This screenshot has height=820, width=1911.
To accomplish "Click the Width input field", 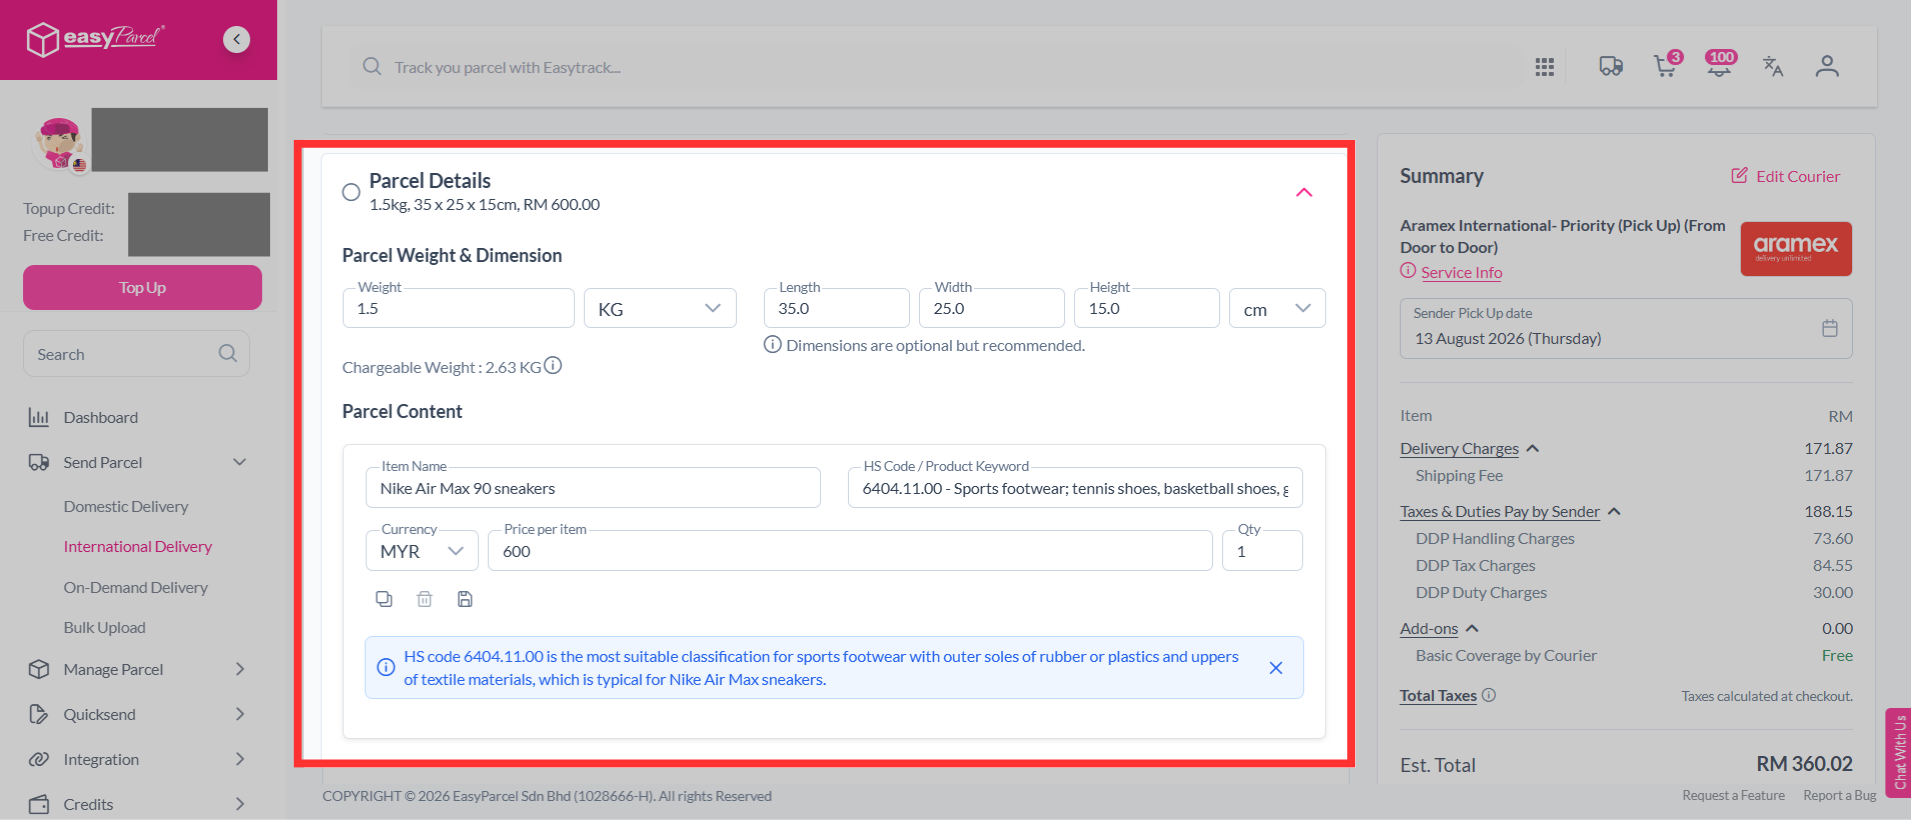I will pos(992,308).
